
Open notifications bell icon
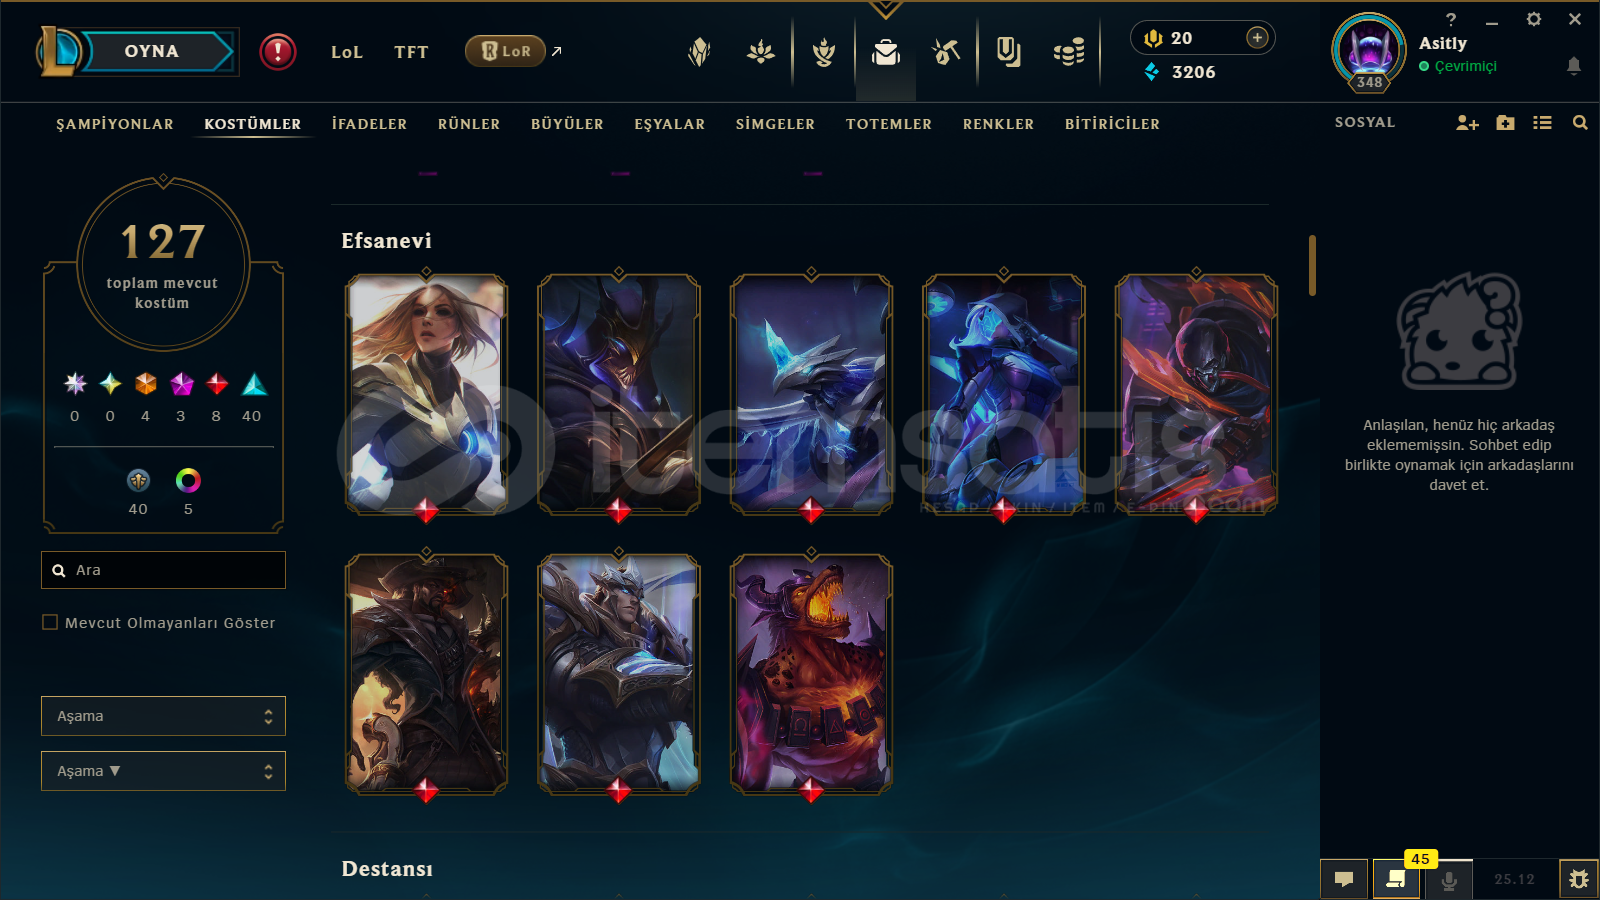click(x=1573, y=66)
